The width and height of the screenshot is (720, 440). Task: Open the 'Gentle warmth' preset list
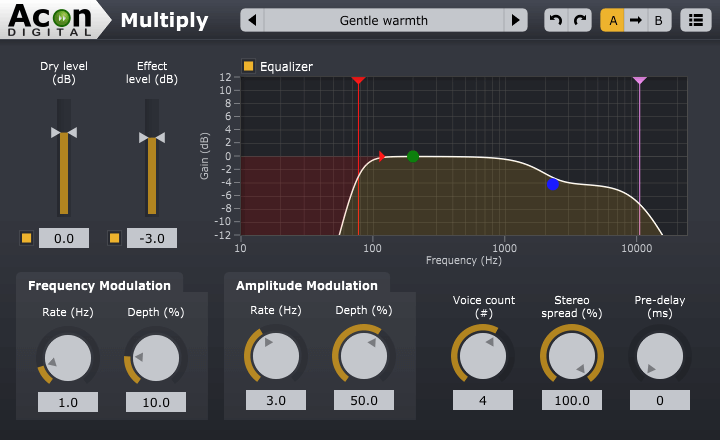coord(384,20)
